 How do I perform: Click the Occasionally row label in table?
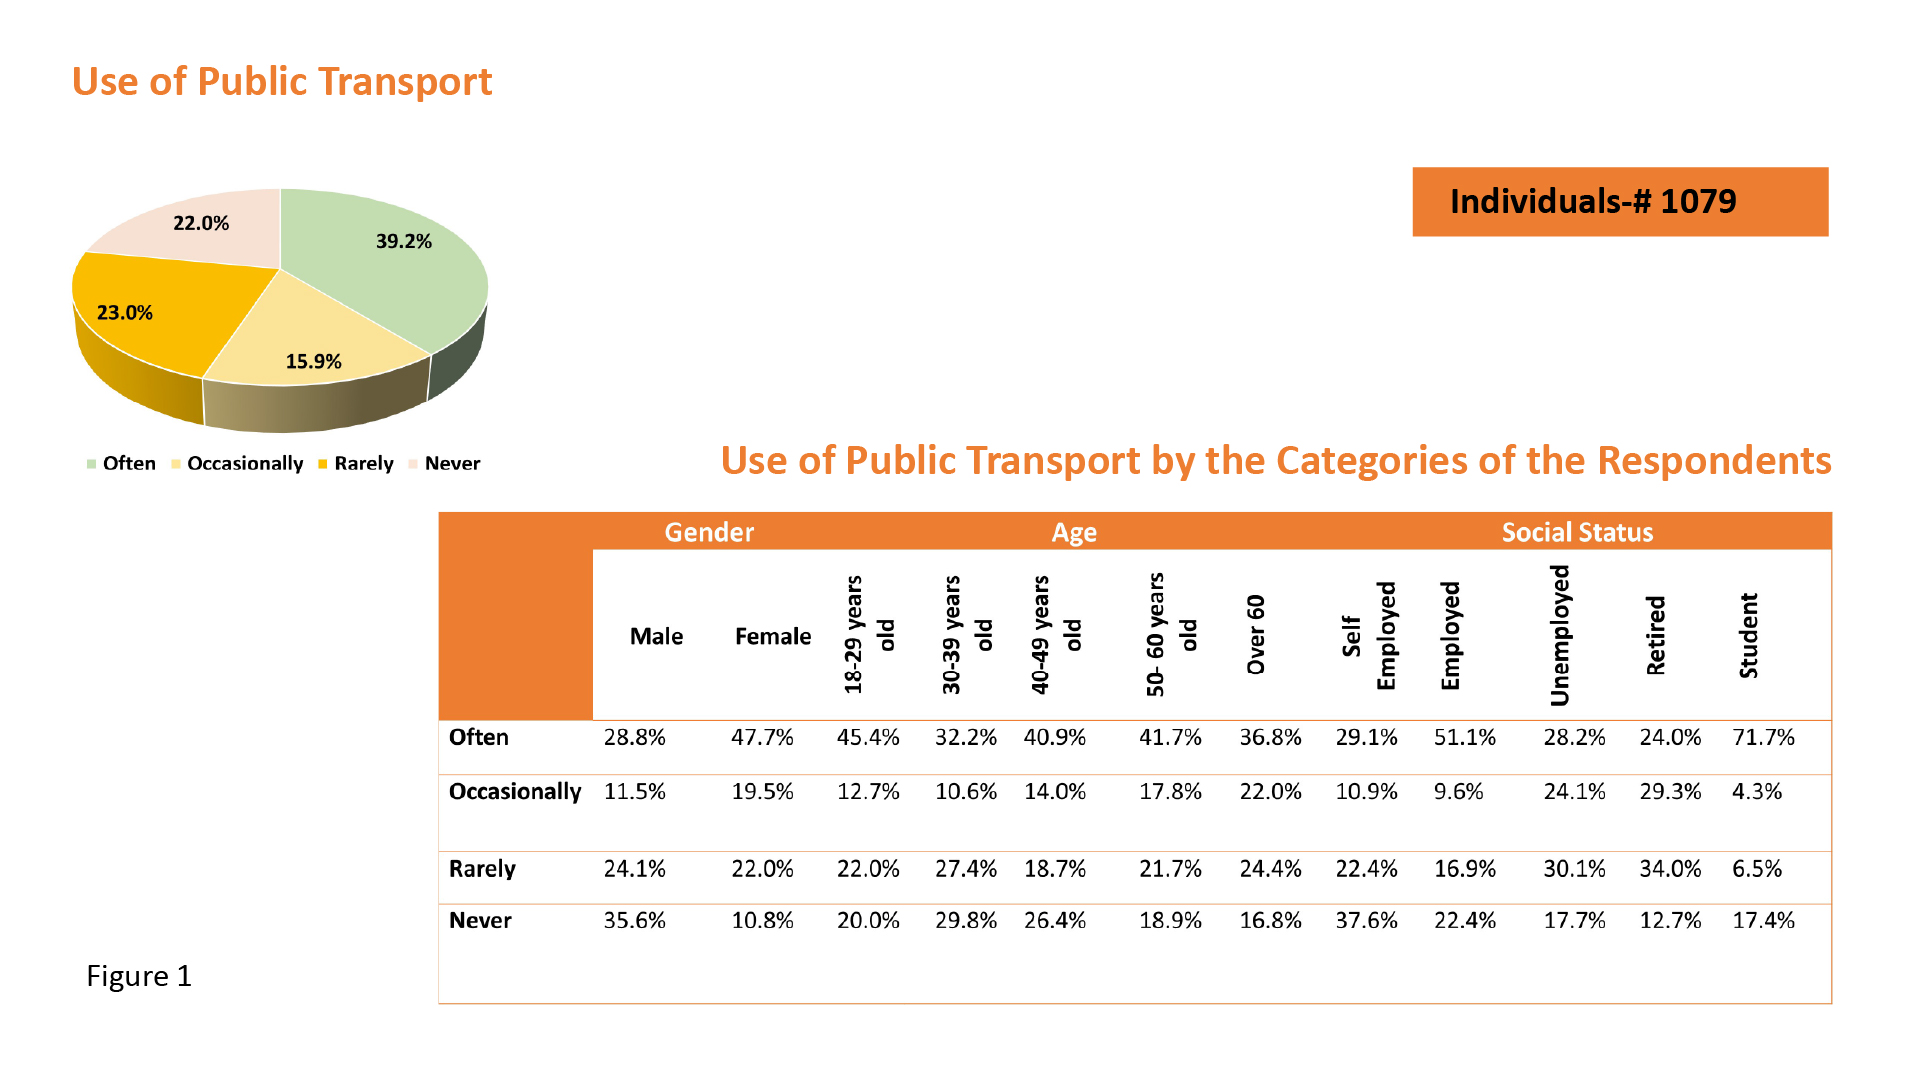tap(514, 792)
